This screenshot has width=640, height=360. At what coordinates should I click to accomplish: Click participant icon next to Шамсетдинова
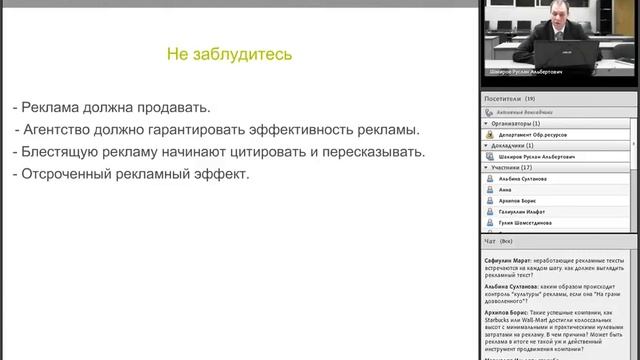pyautogui.click(x=490, y=223)
